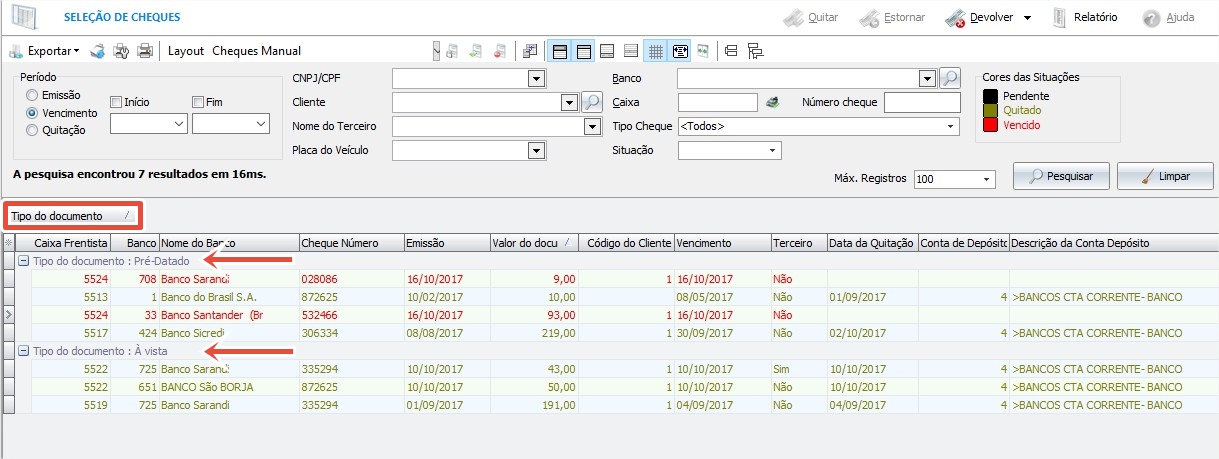Screen dimensions: 1219x459
Task: Open Ajuda help
Action: click(1169, 17)
